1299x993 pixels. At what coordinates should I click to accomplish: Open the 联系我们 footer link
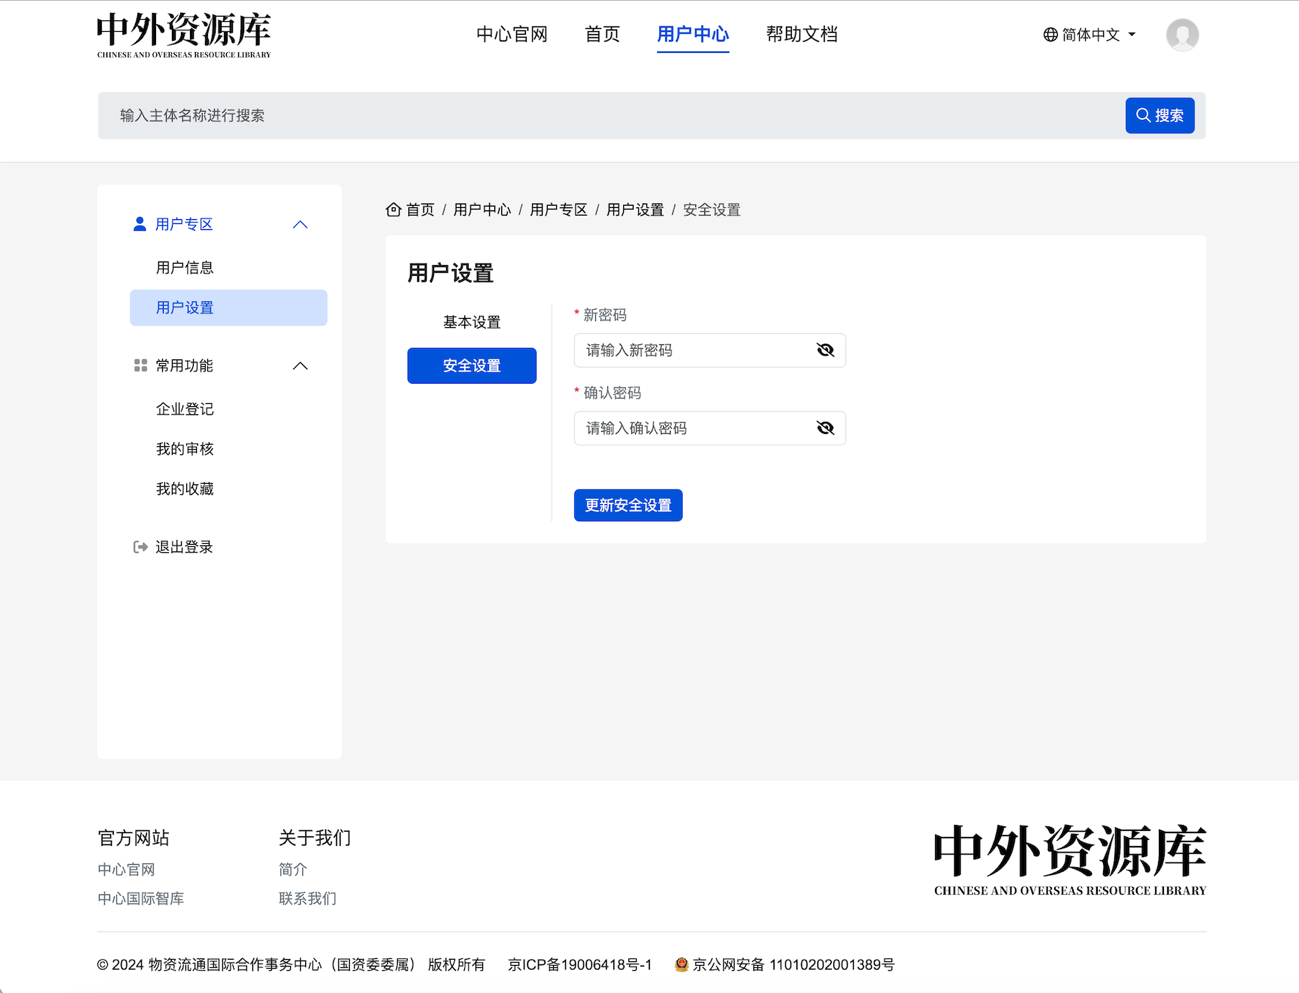tap(307, 898)
